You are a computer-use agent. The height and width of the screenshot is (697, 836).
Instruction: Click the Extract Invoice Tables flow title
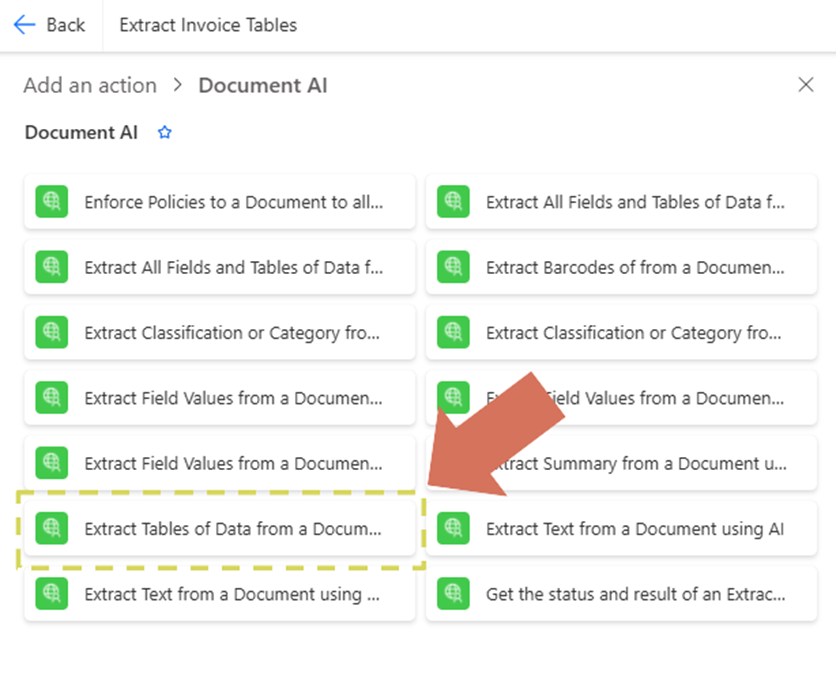tap(207, 24)
